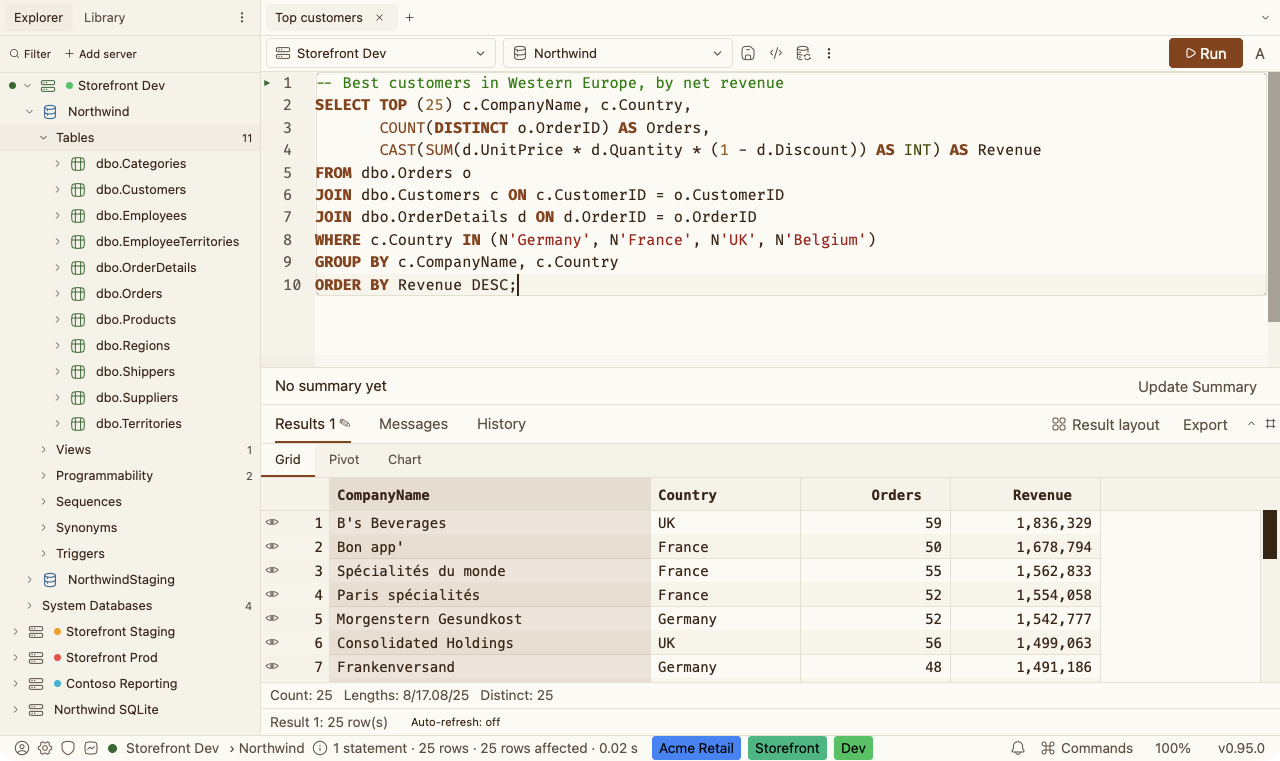Expand the System Databases node

tap(29, 606)
